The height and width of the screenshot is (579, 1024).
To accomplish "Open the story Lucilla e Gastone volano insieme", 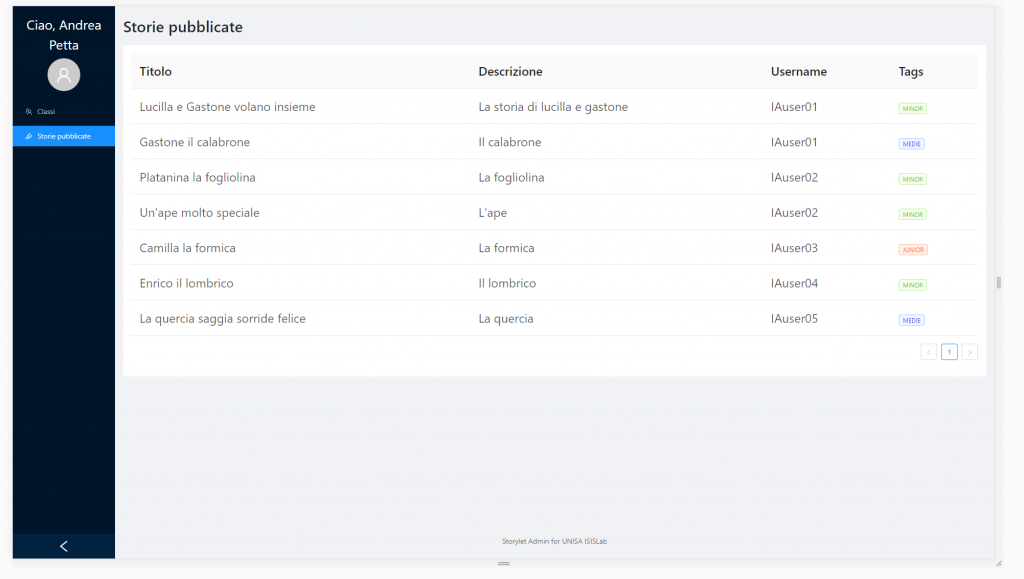I will pyautogui.click(x=227, y=106).
